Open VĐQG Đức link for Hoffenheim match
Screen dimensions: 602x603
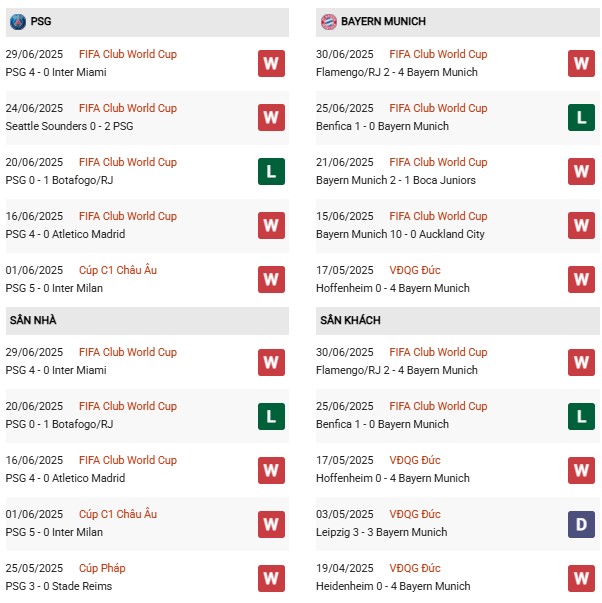pyautogui.click(x=415, y=270)
